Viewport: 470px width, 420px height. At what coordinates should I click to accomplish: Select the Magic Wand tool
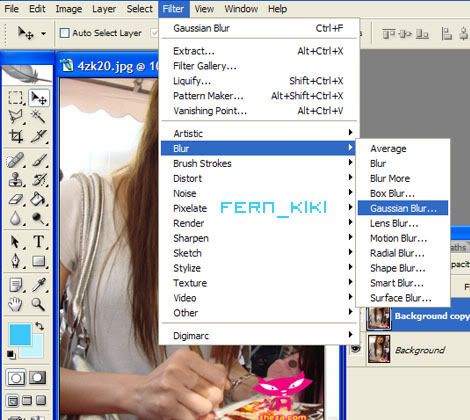[39, 117]
